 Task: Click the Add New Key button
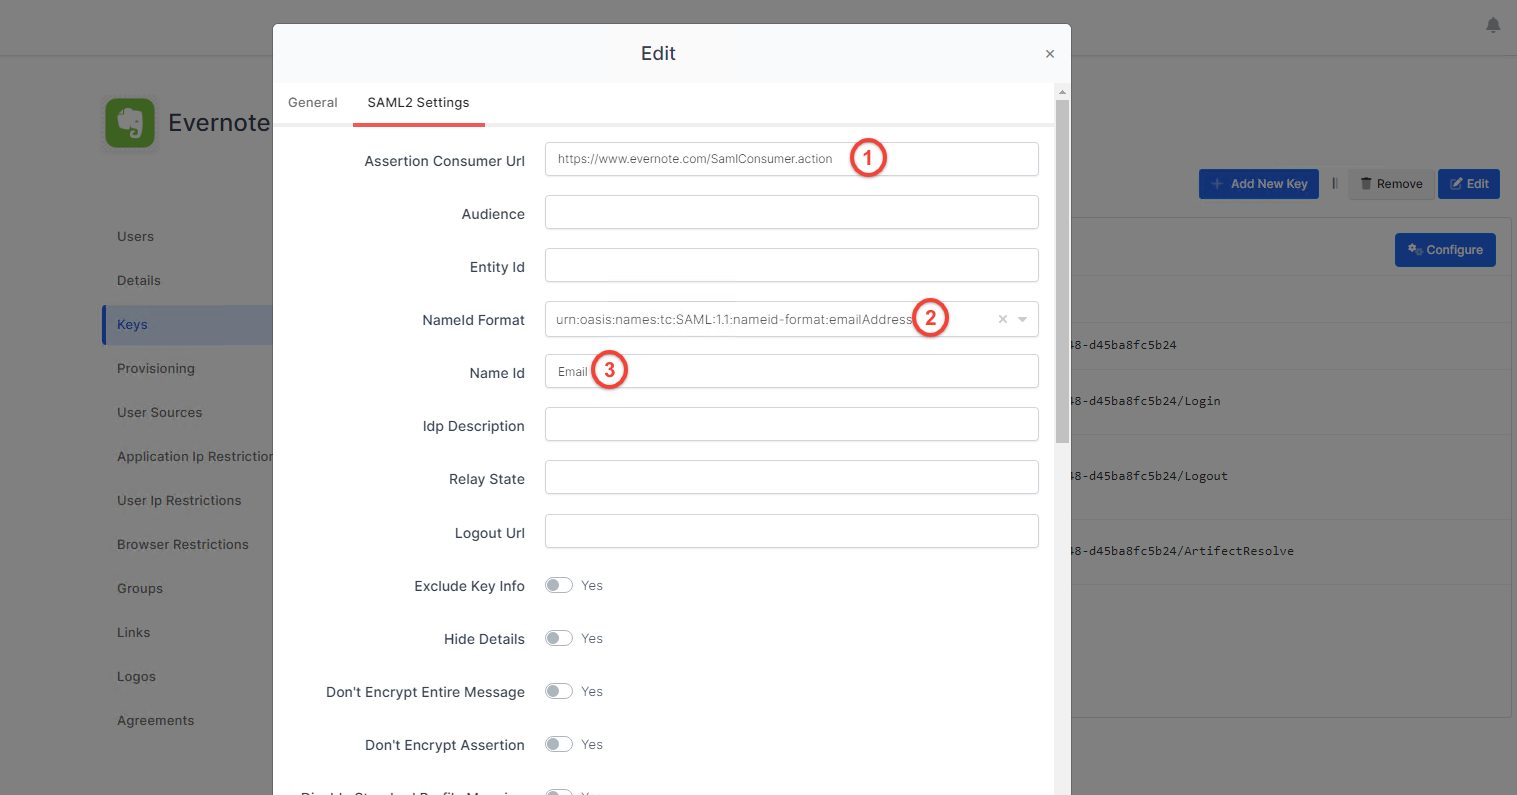tap(1258, 184)
